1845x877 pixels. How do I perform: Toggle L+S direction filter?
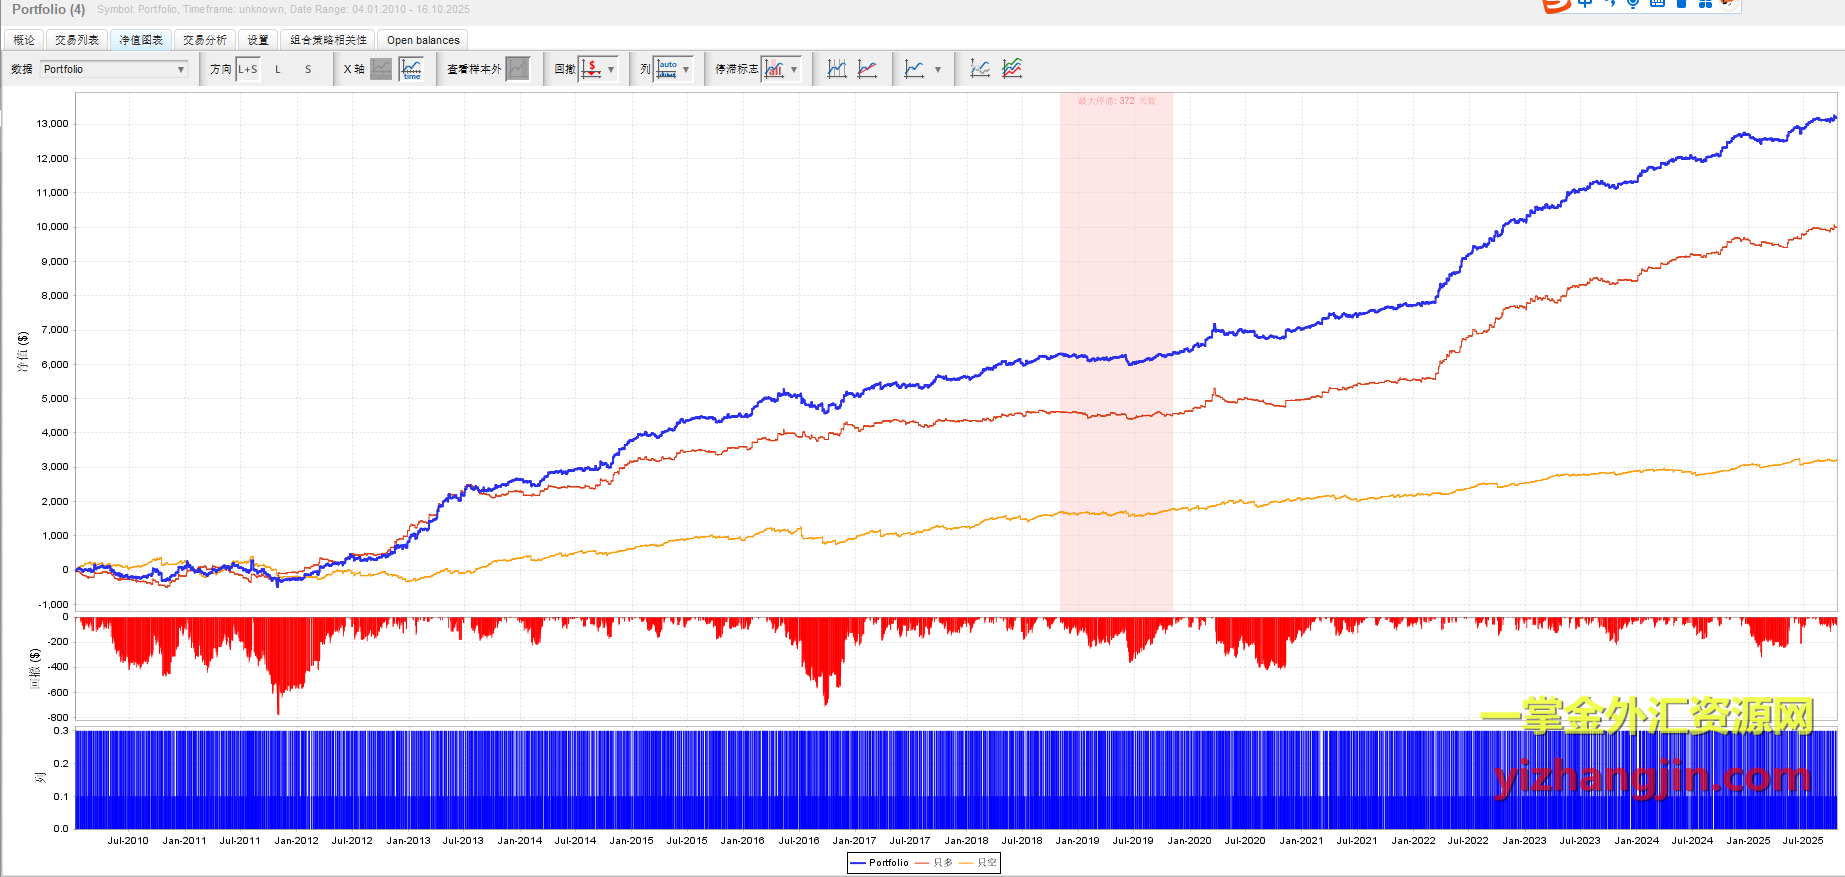(248, 69)
